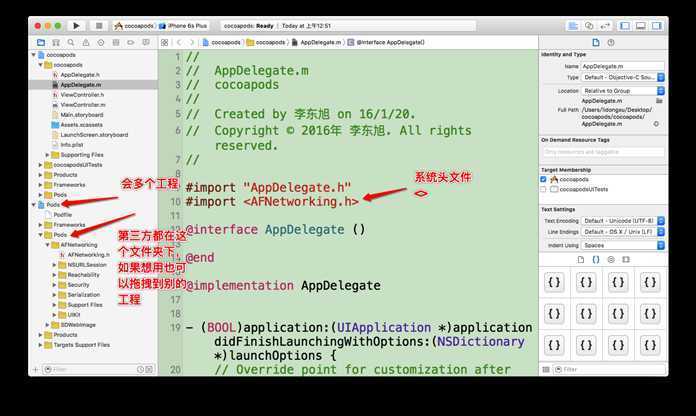The width and height of the screenshot is (696, 416).
Task: Check cocoapodsUITests target membership
Action: pos(543,189)
